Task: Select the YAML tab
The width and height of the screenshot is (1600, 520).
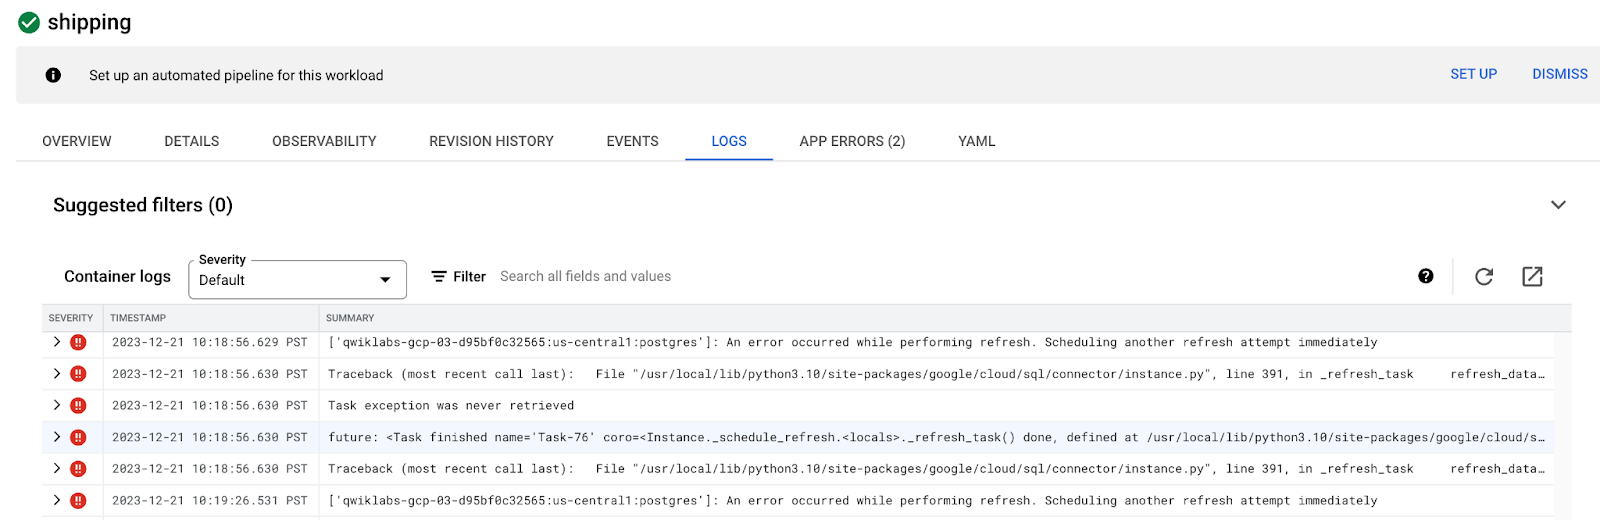Action: (x=976, y=141)
